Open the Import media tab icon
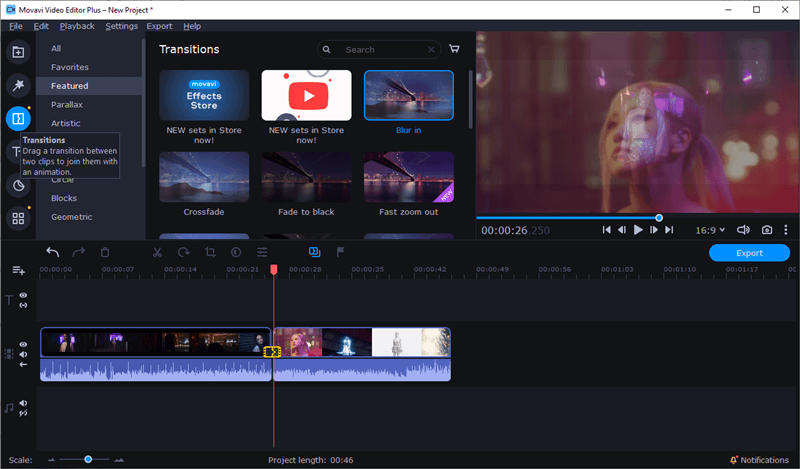Viewport: 800px width, 469px height. point(18,52)
